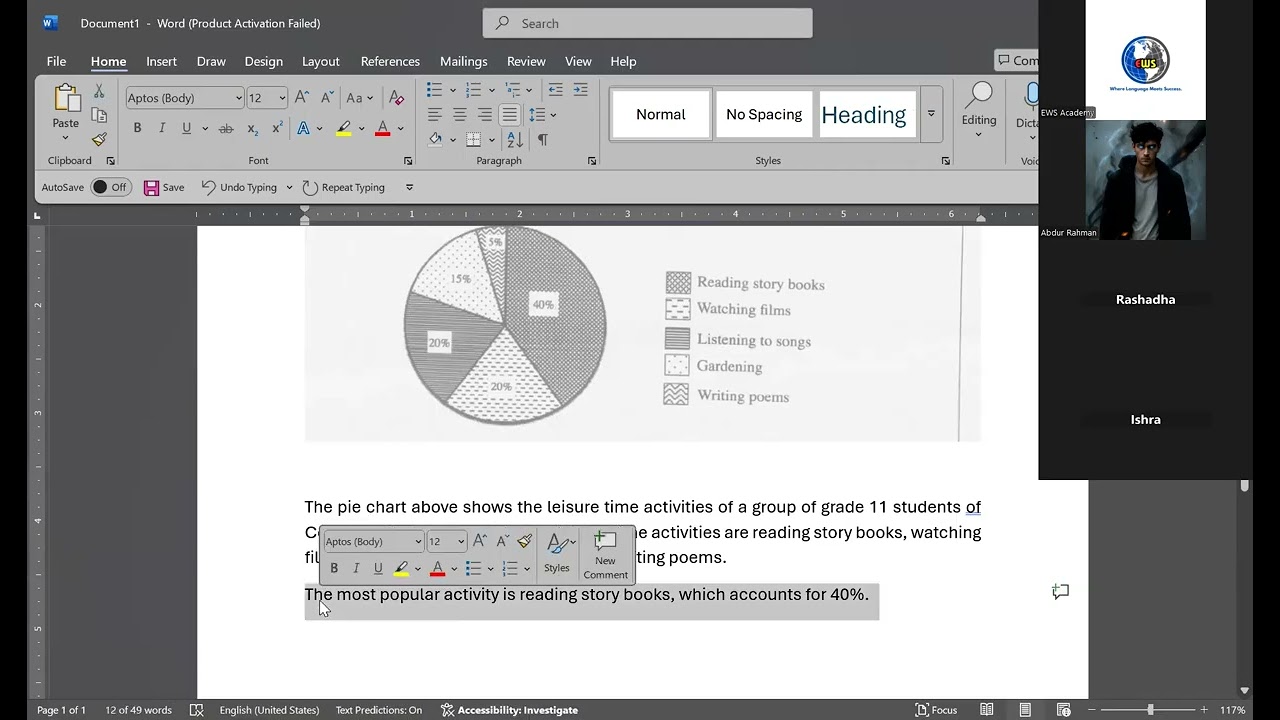Click the Search box in the title bar
Viewport: 1280px width, 720px height.
647,23
